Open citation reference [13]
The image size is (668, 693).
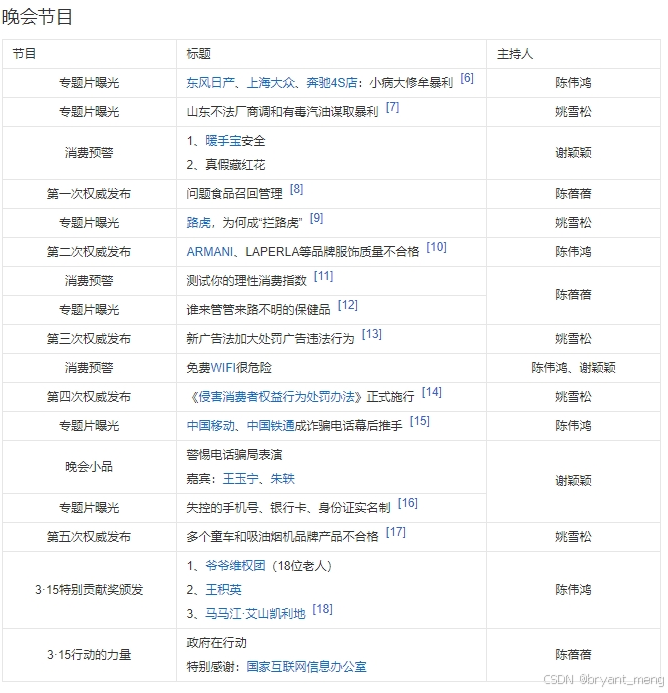371,334
